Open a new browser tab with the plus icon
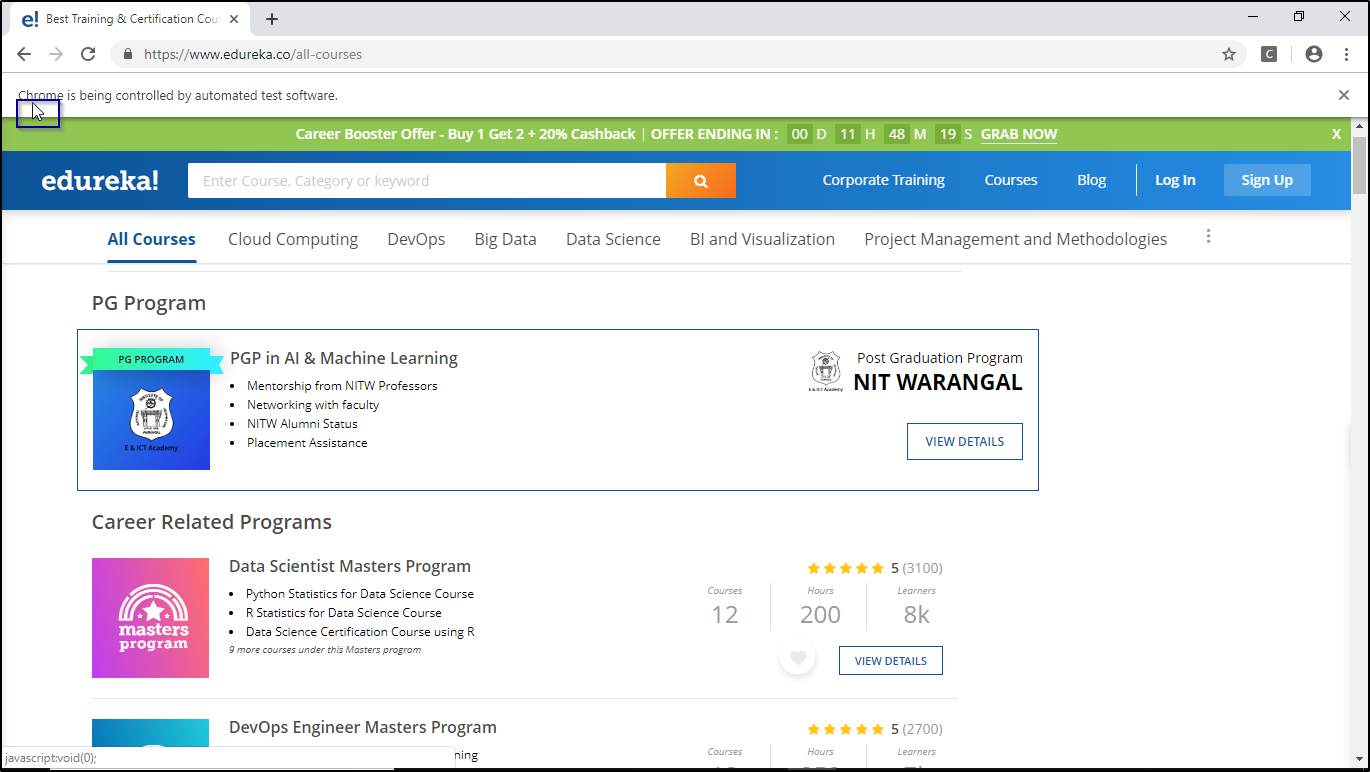This screenshot has height=772, width=1370. [x=273, y=17]
